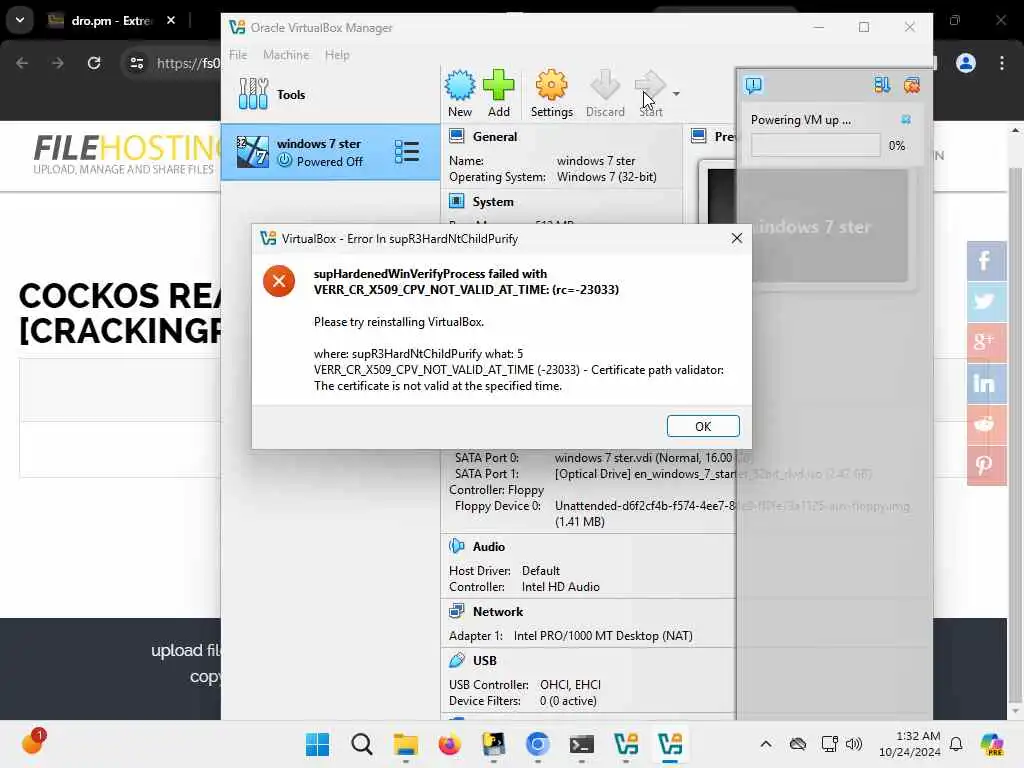Click the Intel PRO/1000 MT Desktop (NAT) adapter text

pyautogui.click(x=603, y=636)
